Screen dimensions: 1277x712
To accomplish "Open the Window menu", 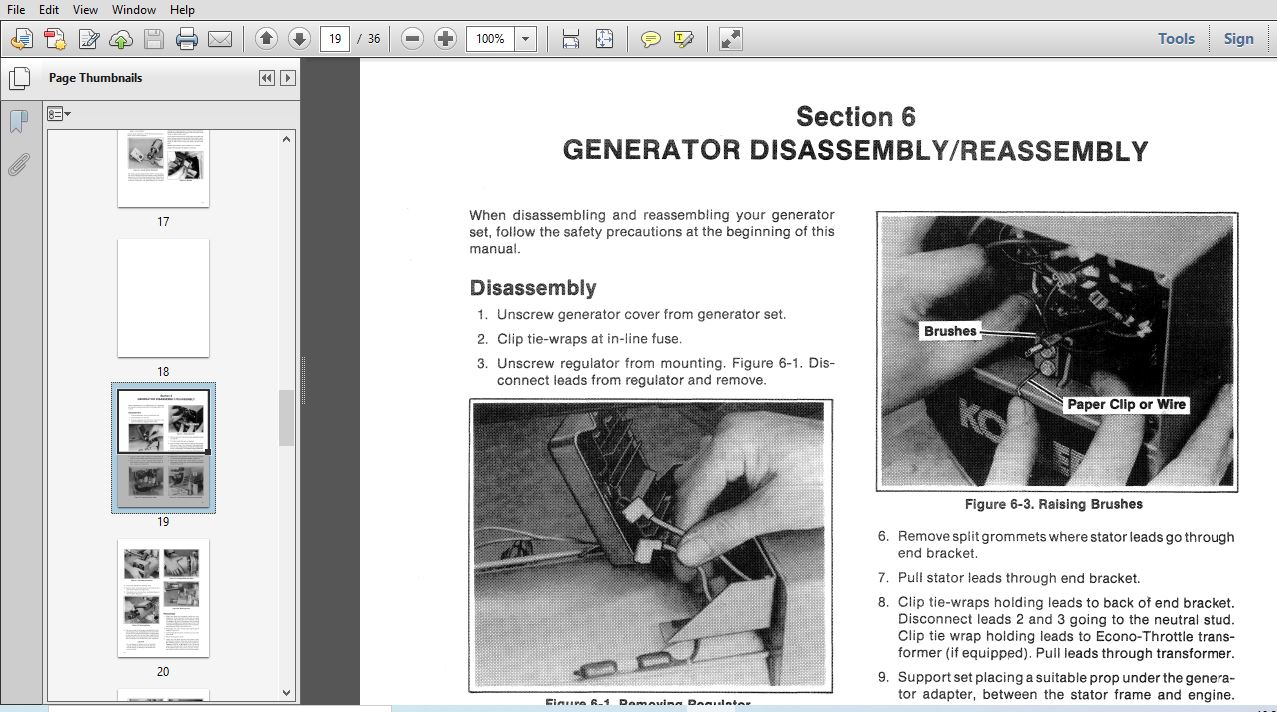I will point(134,9).
